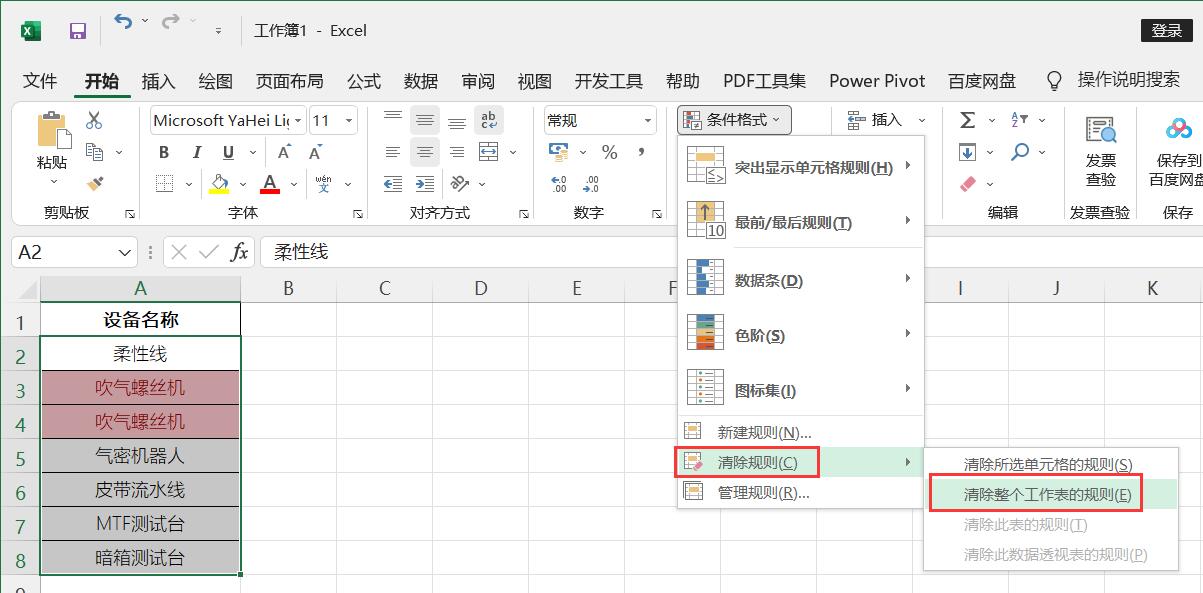Click cell containing 气密机器人
Viewport: 1203px width, 593px height.
[x=140, y=456]
